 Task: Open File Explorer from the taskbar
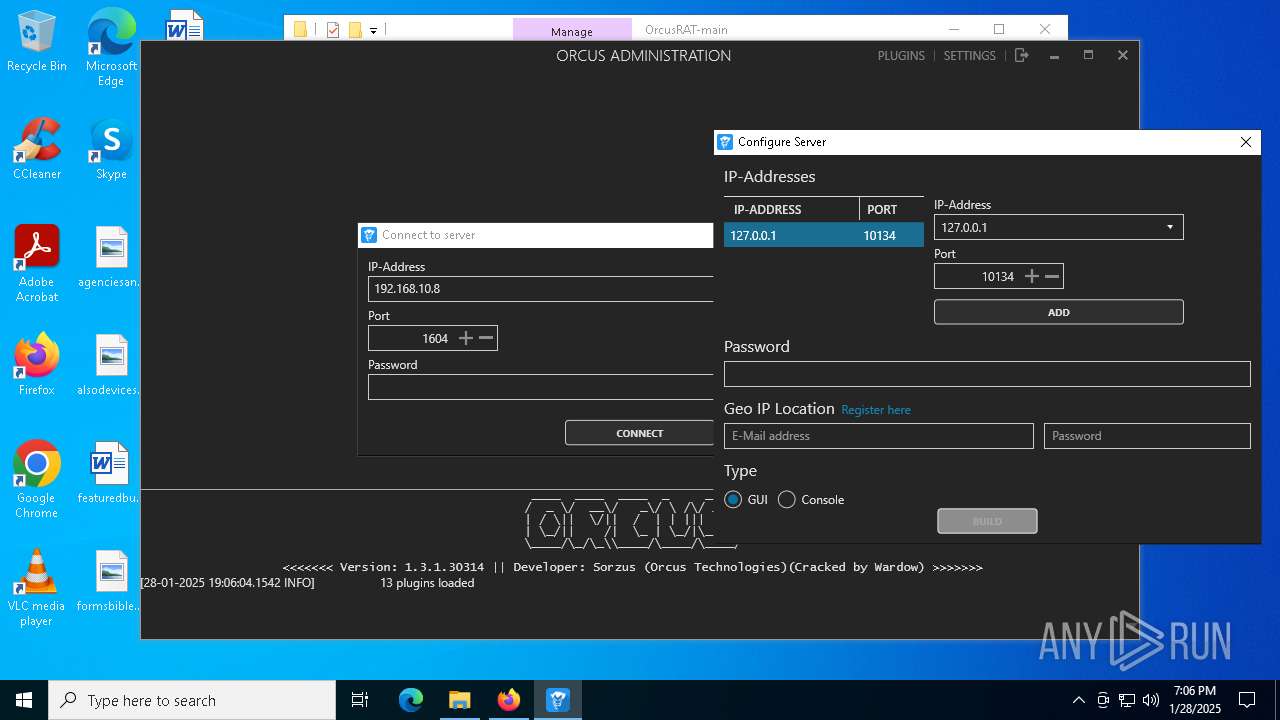tap(459, 700)
